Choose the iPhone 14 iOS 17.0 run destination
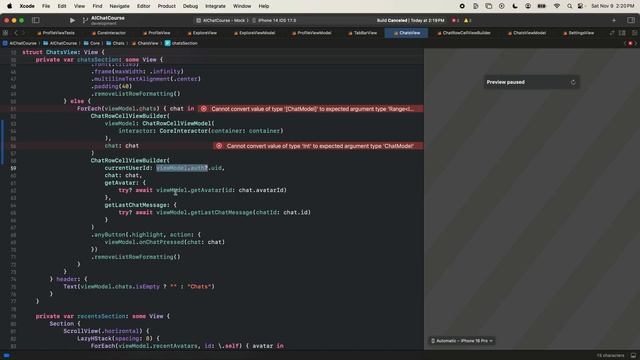Viewport: 640px width, 360px height. tap(274, 20)
